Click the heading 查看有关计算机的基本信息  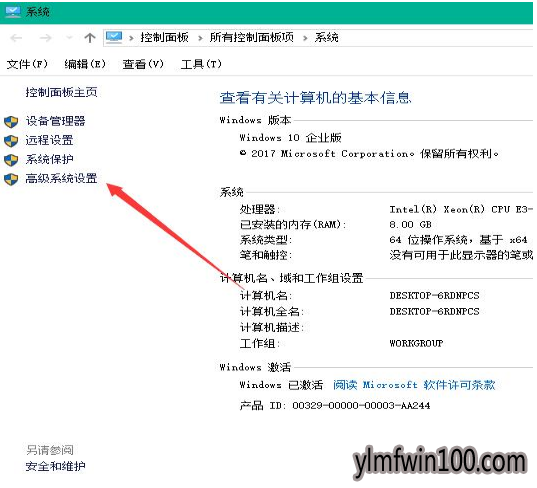pos(315,98)
